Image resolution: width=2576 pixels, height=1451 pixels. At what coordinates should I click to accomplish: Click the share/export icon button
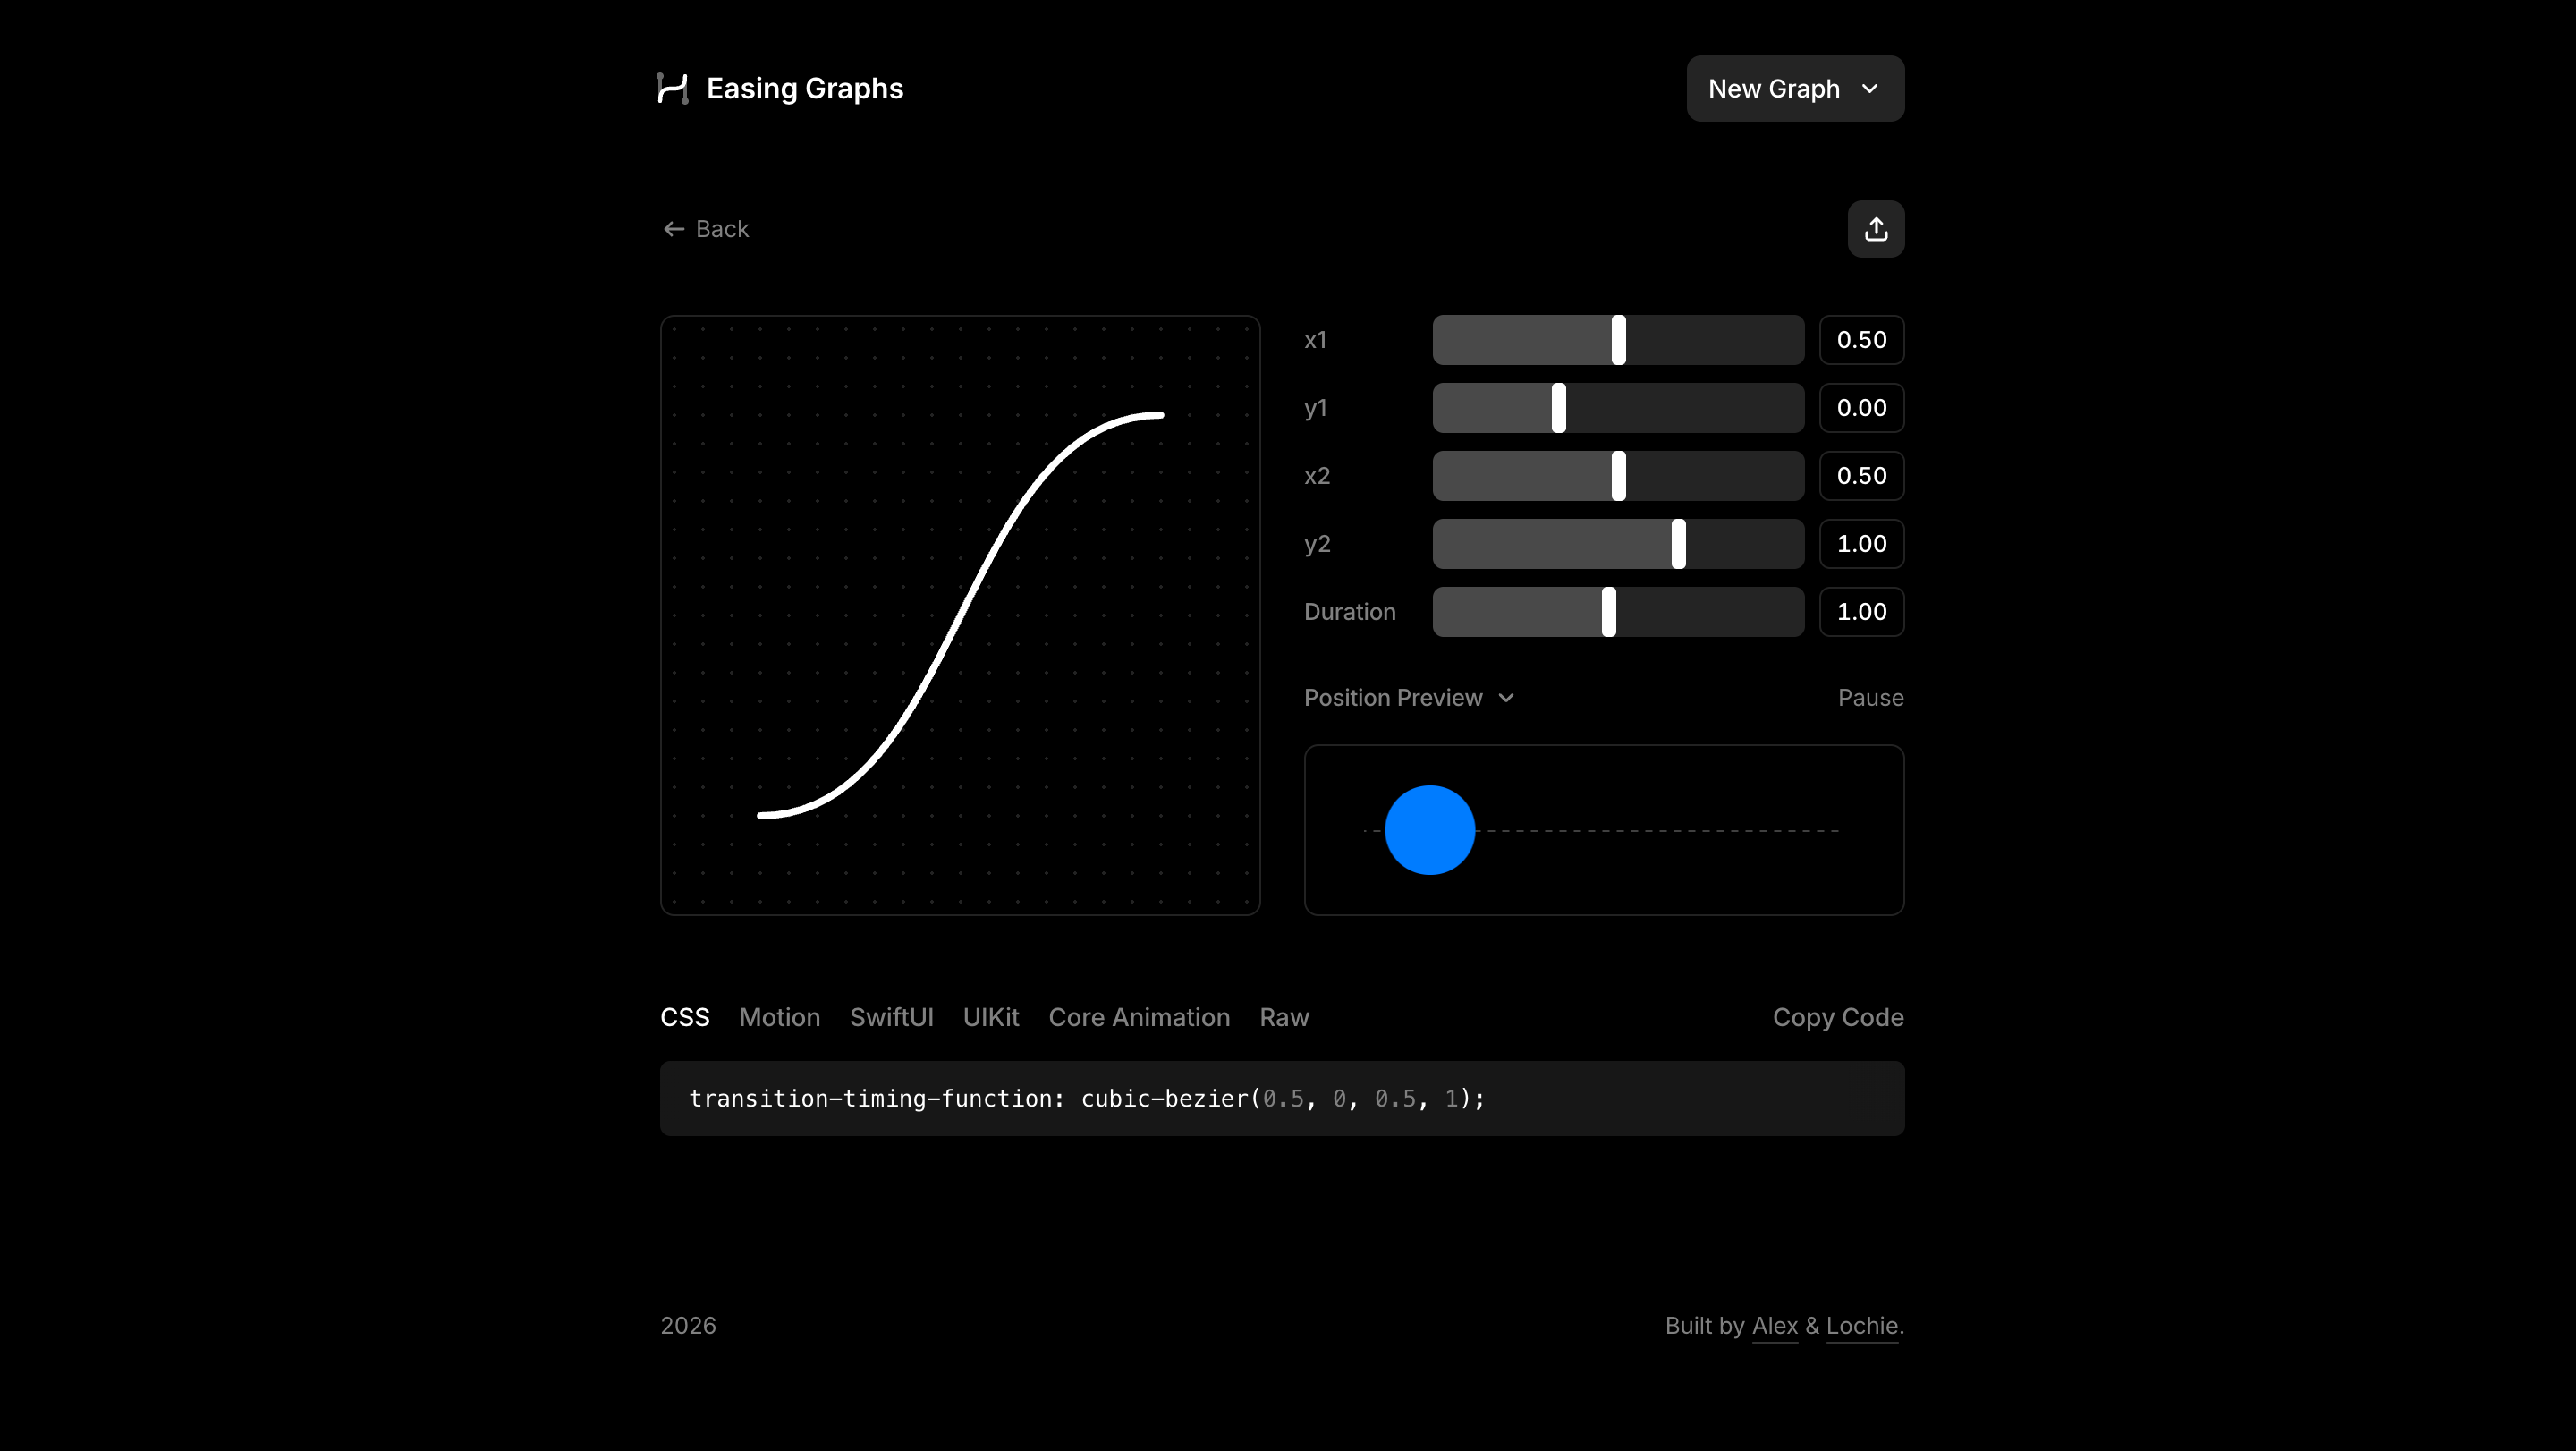click(x=1875, y=229)
